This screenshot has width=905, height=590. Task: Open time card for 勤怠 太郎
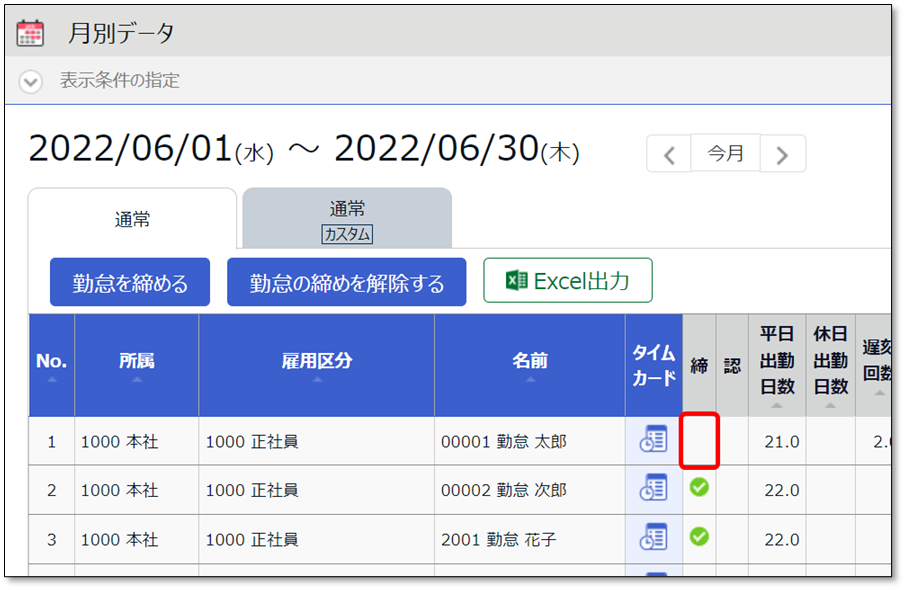(653, 440)
